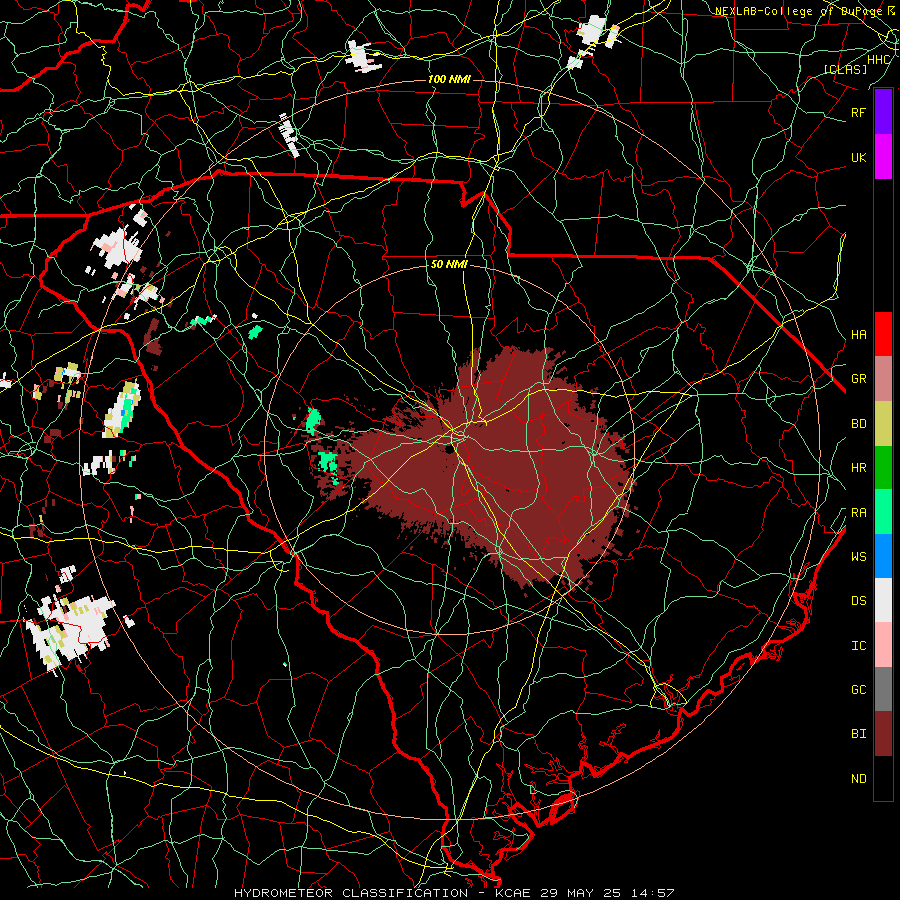900x900 pixels.
Task: Click the UK legend label
Action: (x=858, y=157)
